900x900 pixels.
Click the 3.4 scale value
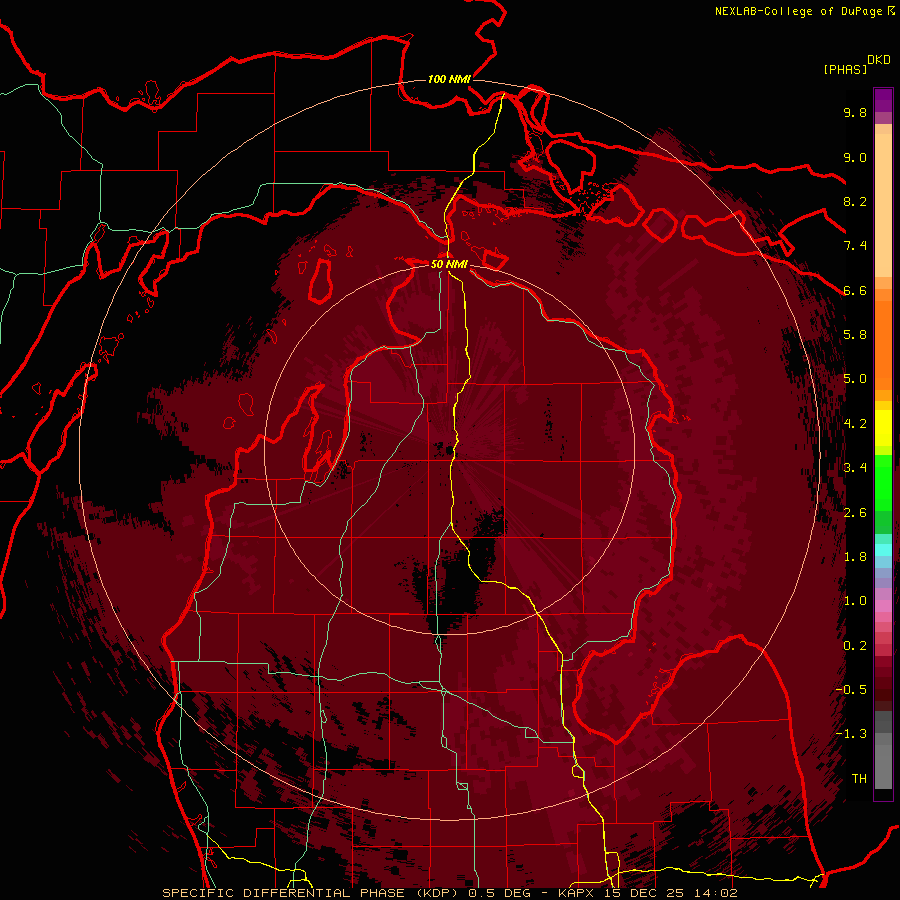click(855, 468)
